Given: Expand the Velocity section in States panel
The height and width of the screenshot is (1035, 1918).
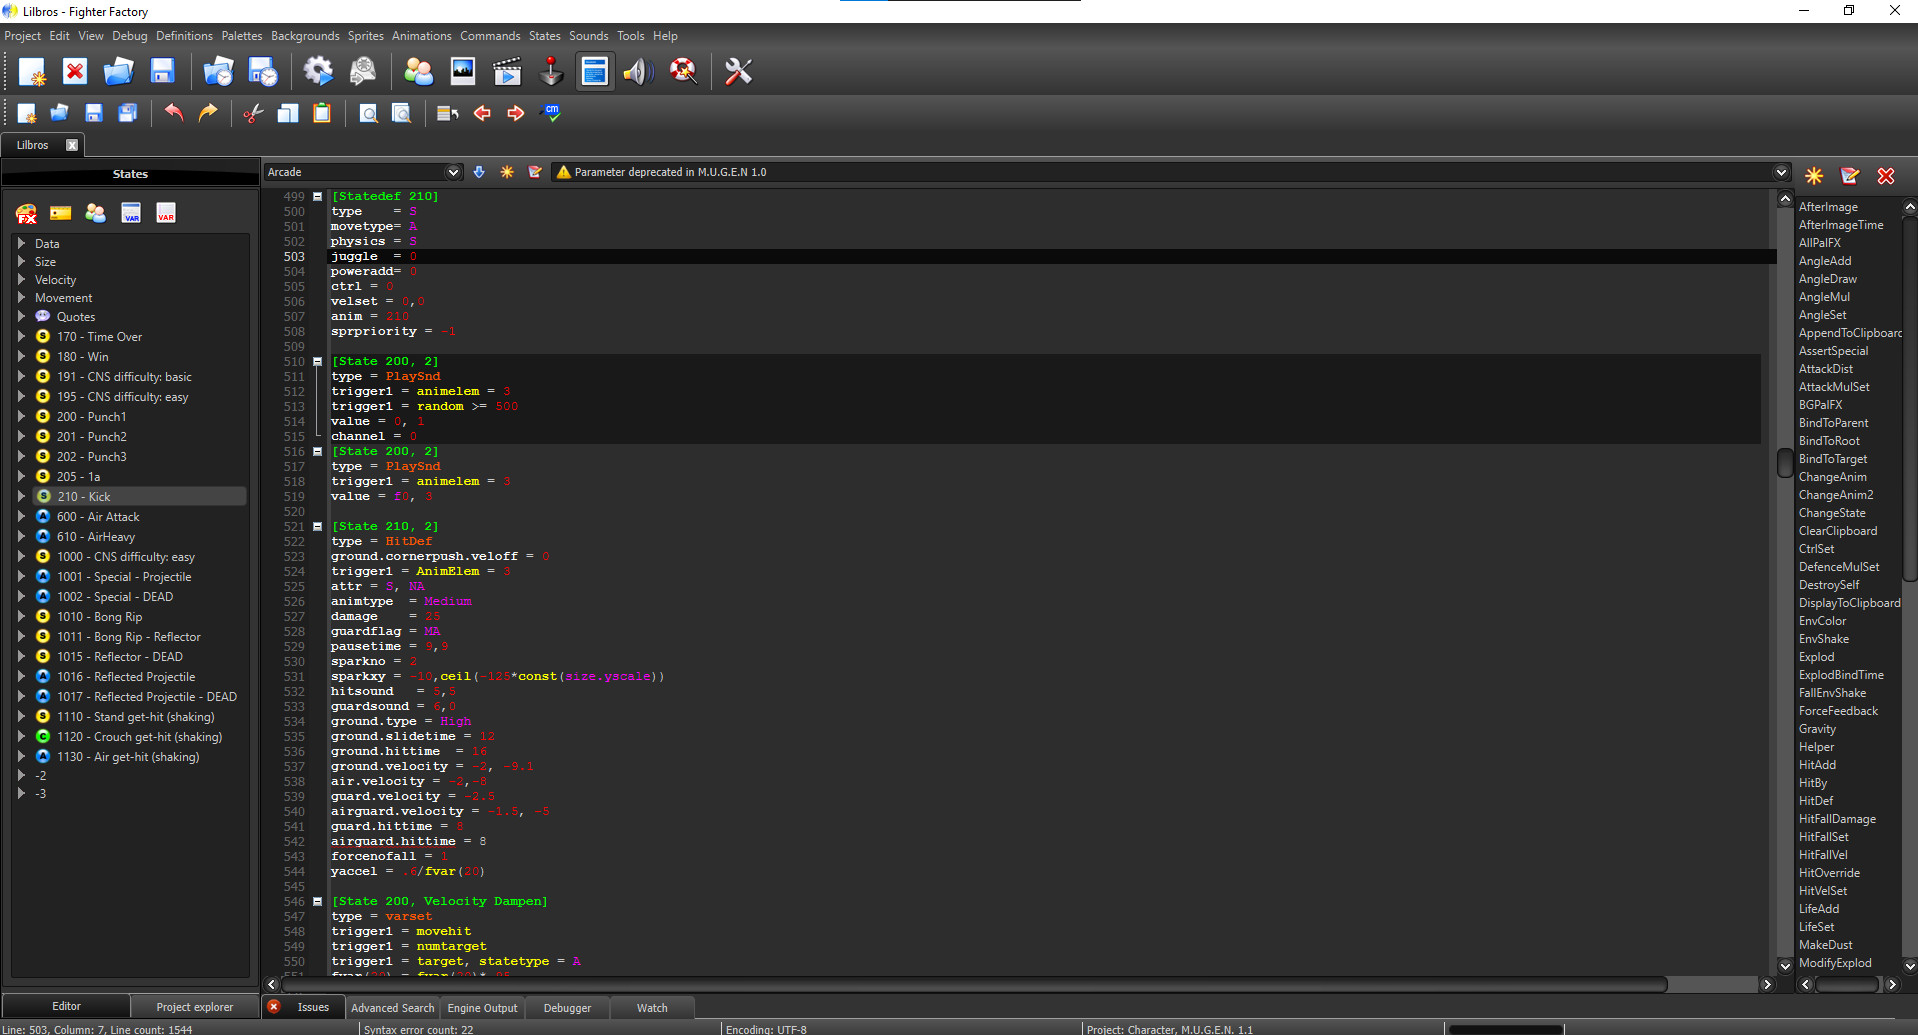Looking at the screenshot, I should tap(23, 279).
